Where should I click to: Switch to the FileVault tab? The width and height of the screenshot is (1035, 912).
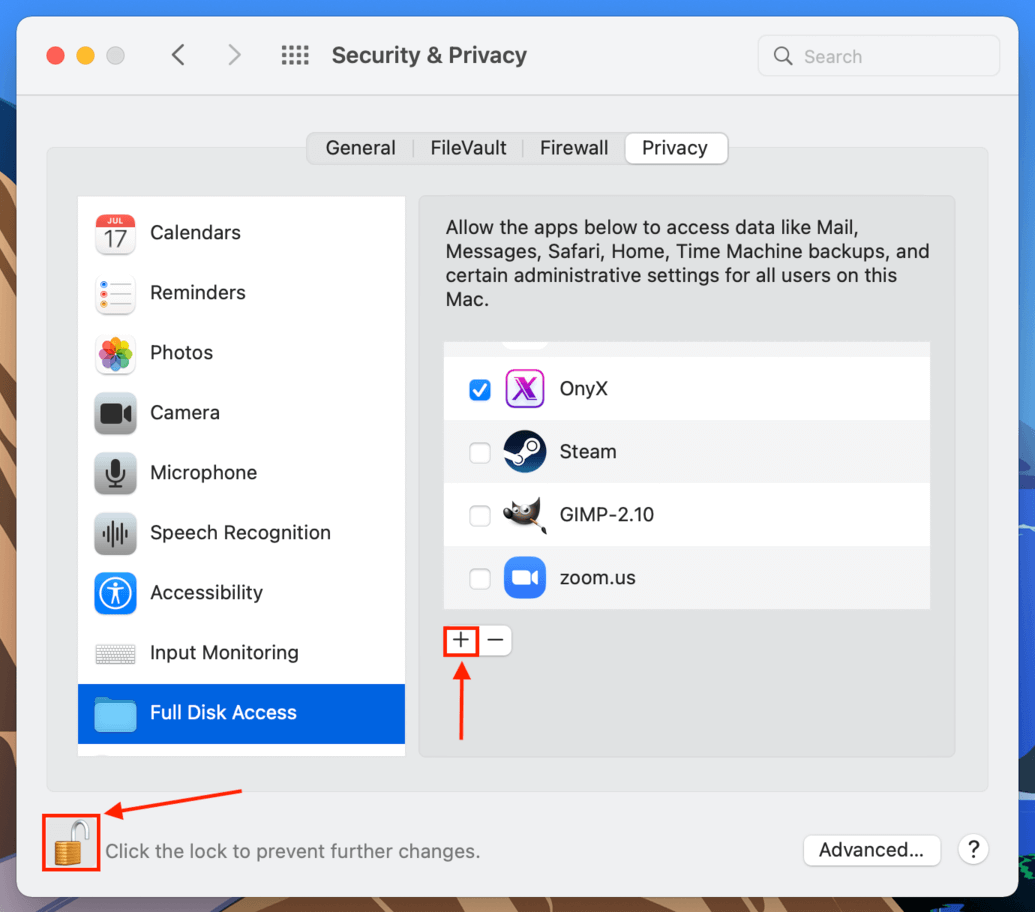468,148
